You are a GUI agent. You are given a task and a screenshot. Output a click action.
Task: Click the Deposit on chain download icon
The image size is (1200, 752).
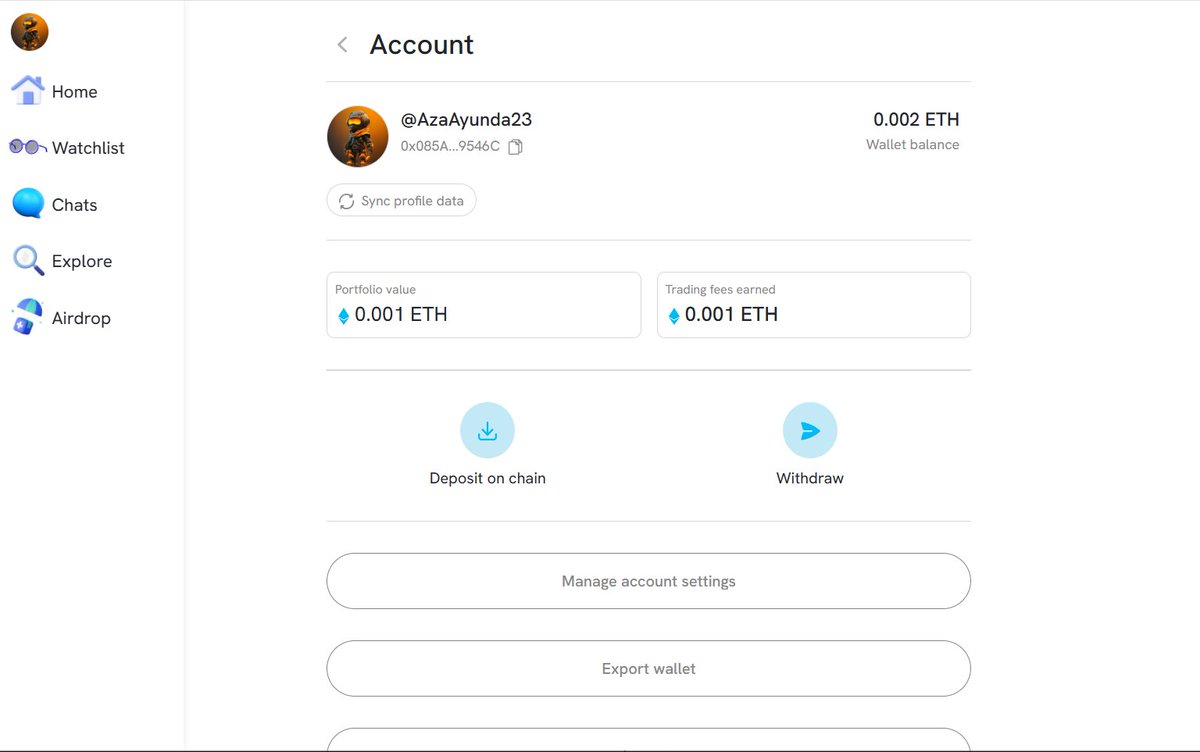(487, 430)
